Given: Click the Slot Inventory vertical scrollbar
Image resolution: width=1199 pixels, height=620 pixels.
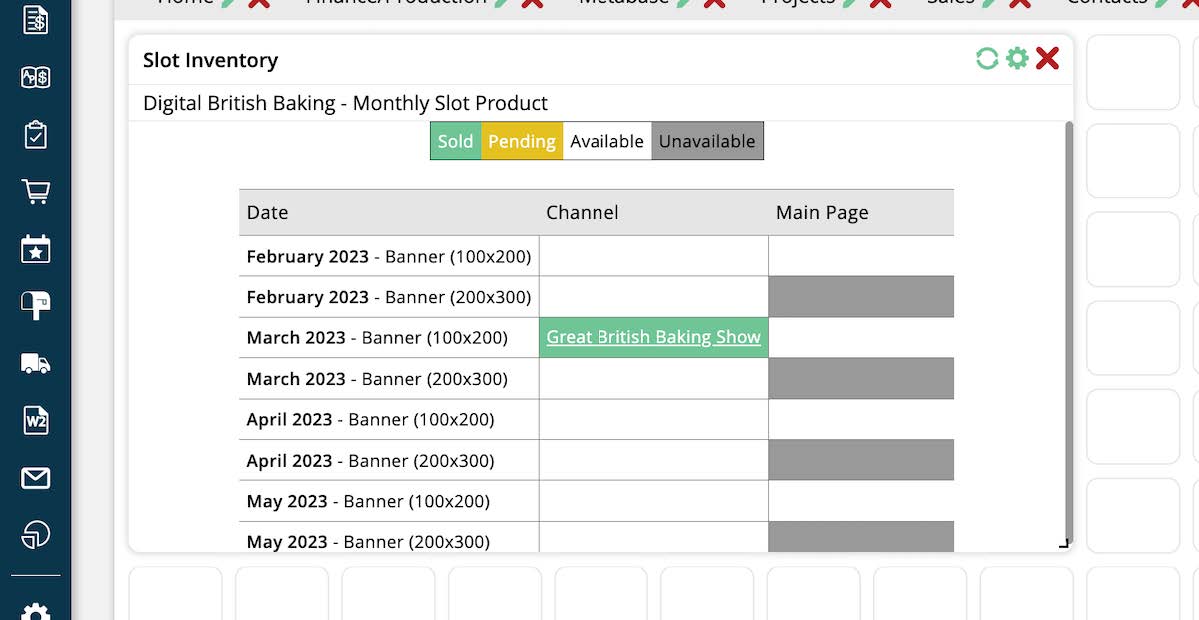Looking at the screenshot, I should [x=1068, y=330].
